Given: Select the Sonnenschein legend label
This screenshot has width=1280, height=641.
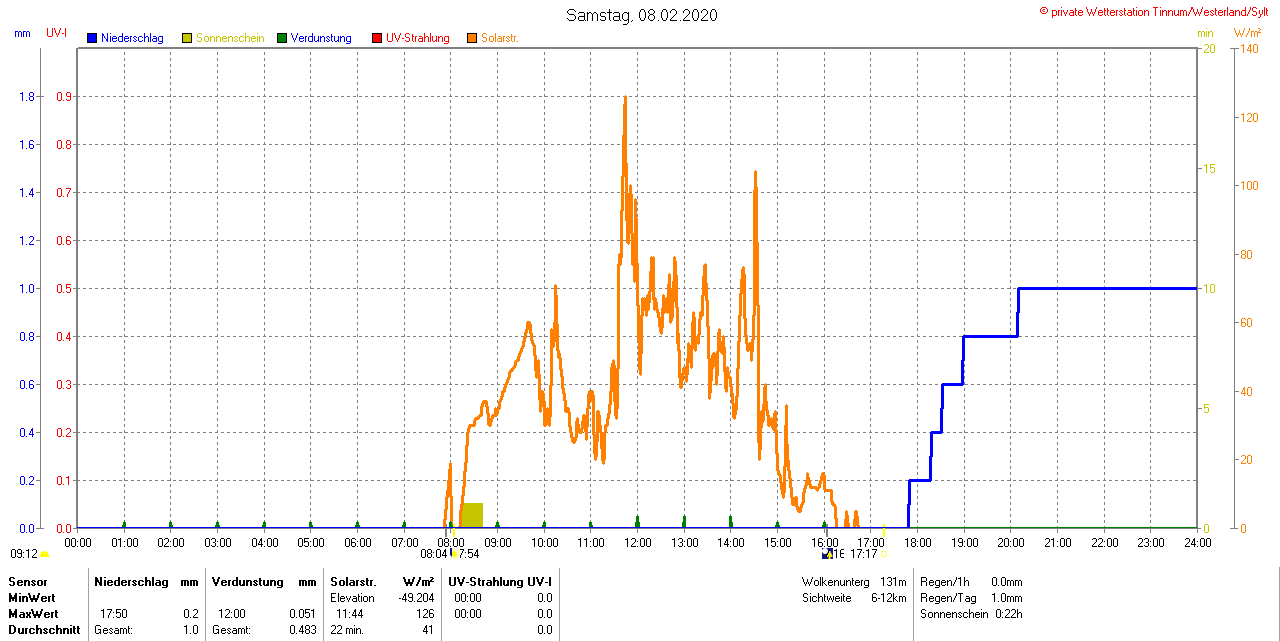Looking at the screenshot, I should (230, 38).
